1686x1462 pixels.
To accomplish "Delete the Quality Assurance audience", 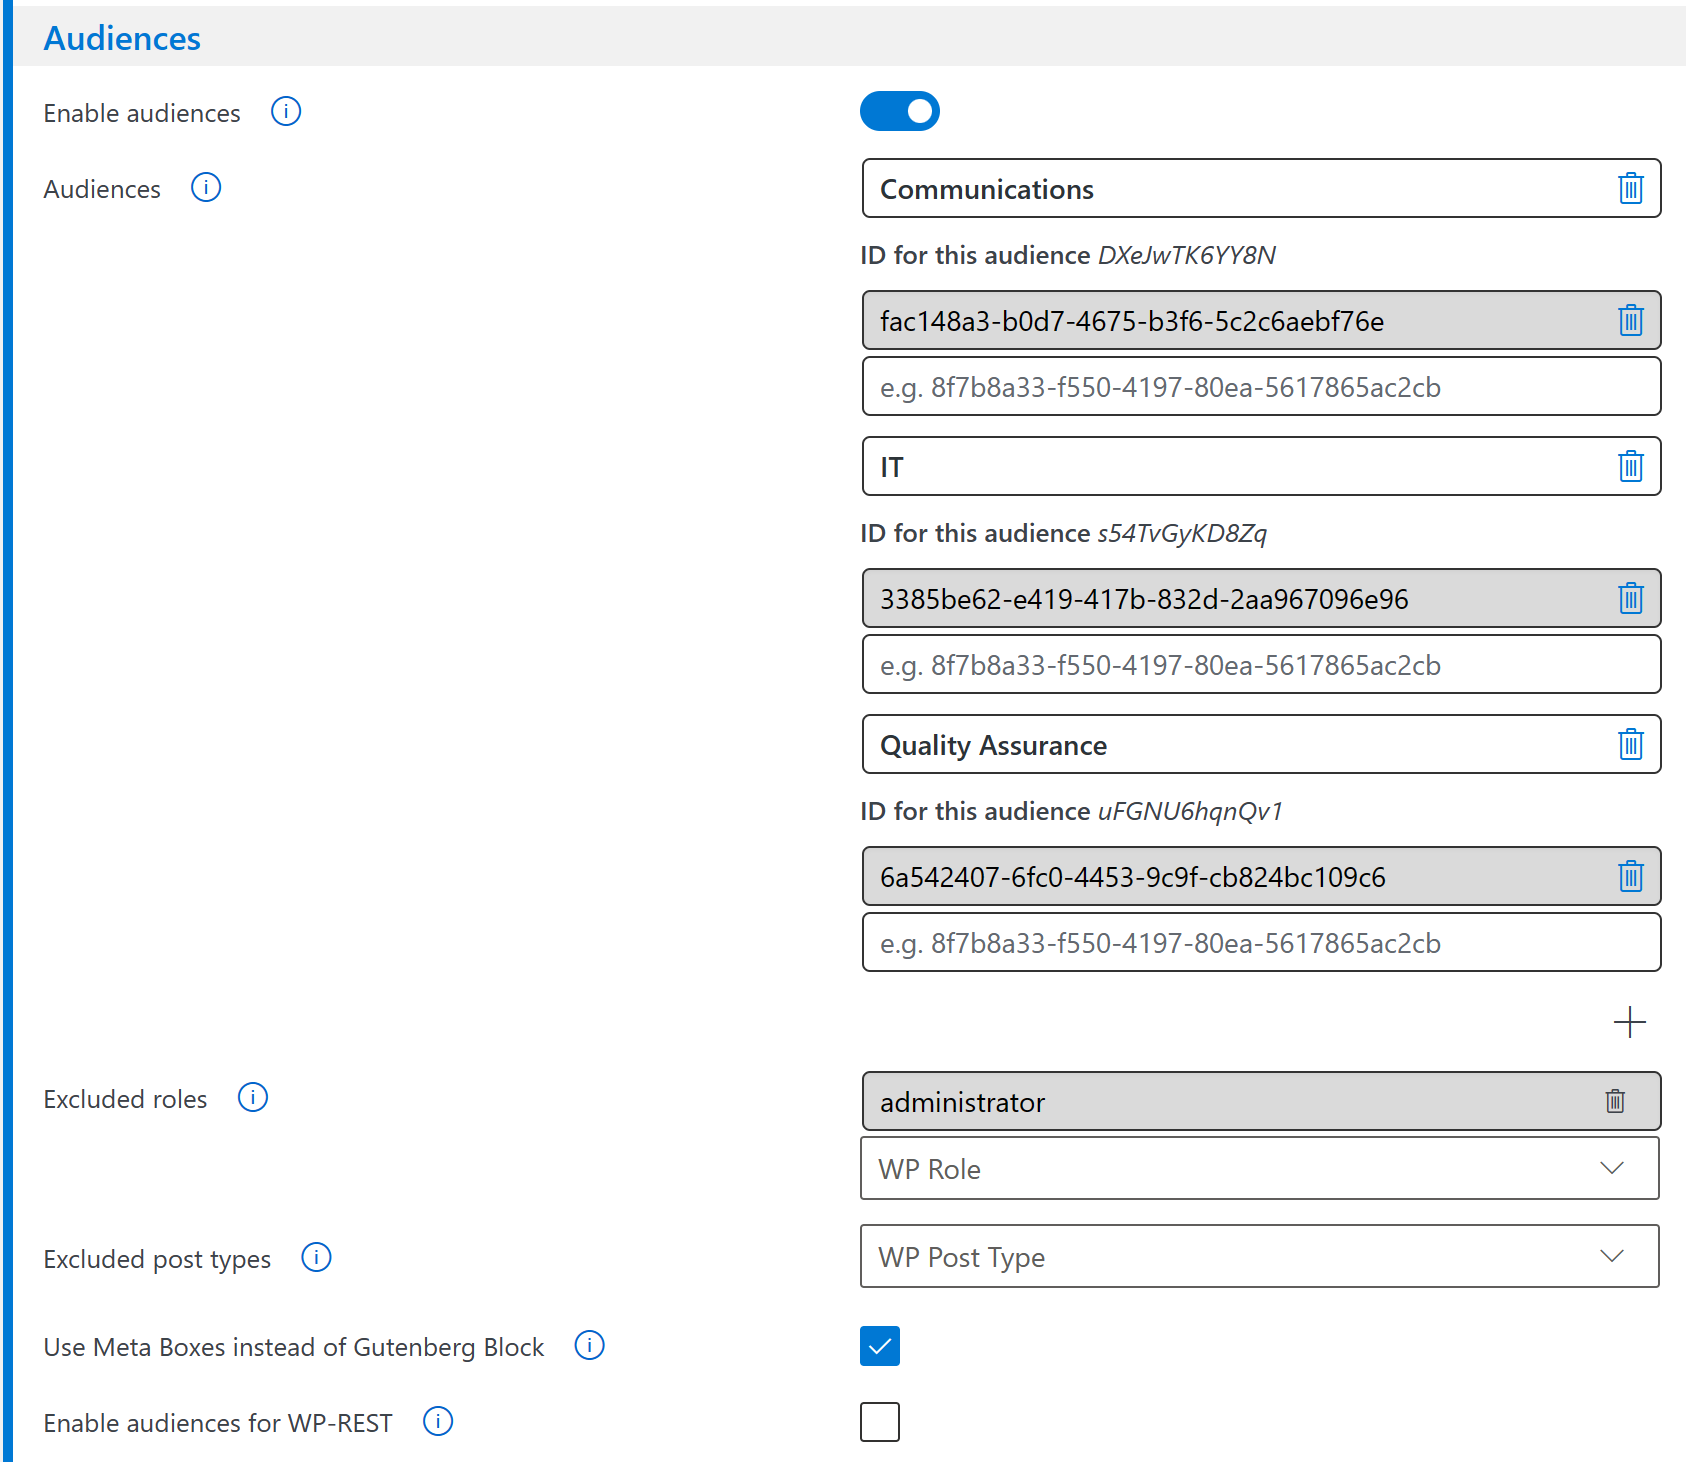I will (x=1630, y=744).
